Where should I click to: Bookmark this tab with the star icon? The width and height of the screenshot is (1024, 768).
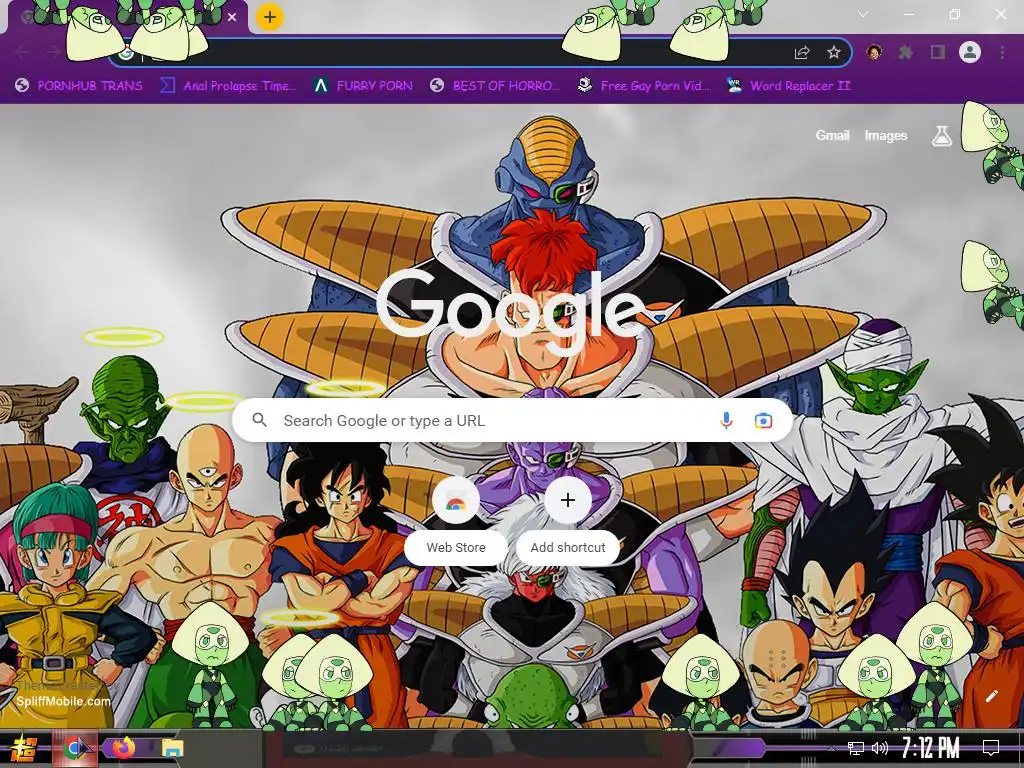833,53
